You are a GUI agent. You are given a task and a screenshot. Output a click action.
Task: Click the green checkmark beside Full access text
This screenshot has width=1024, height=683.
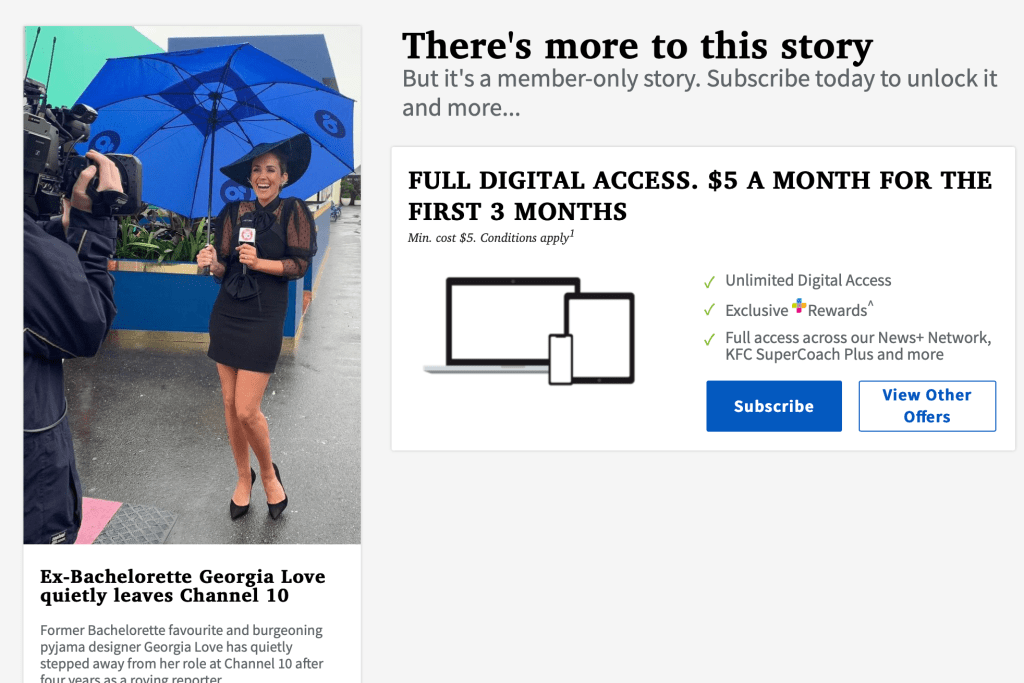709,340
